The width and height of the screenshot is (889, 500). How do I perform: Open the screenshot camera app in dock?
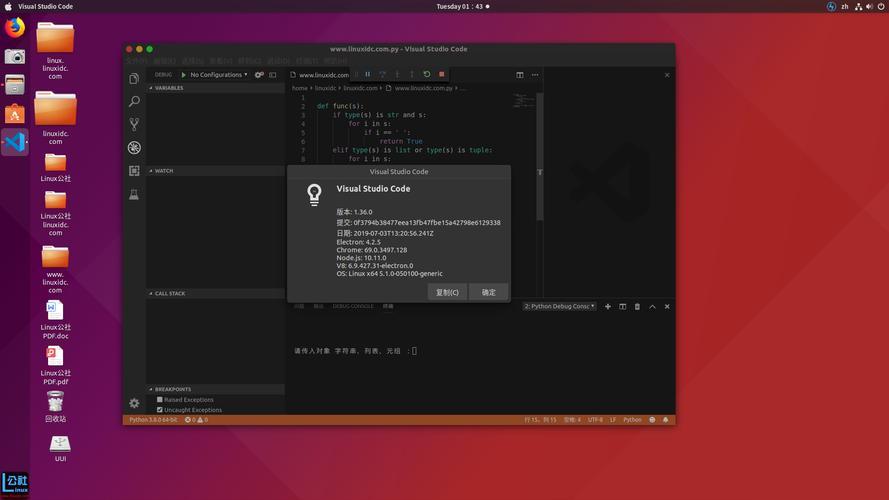click(x=15, y=56)
